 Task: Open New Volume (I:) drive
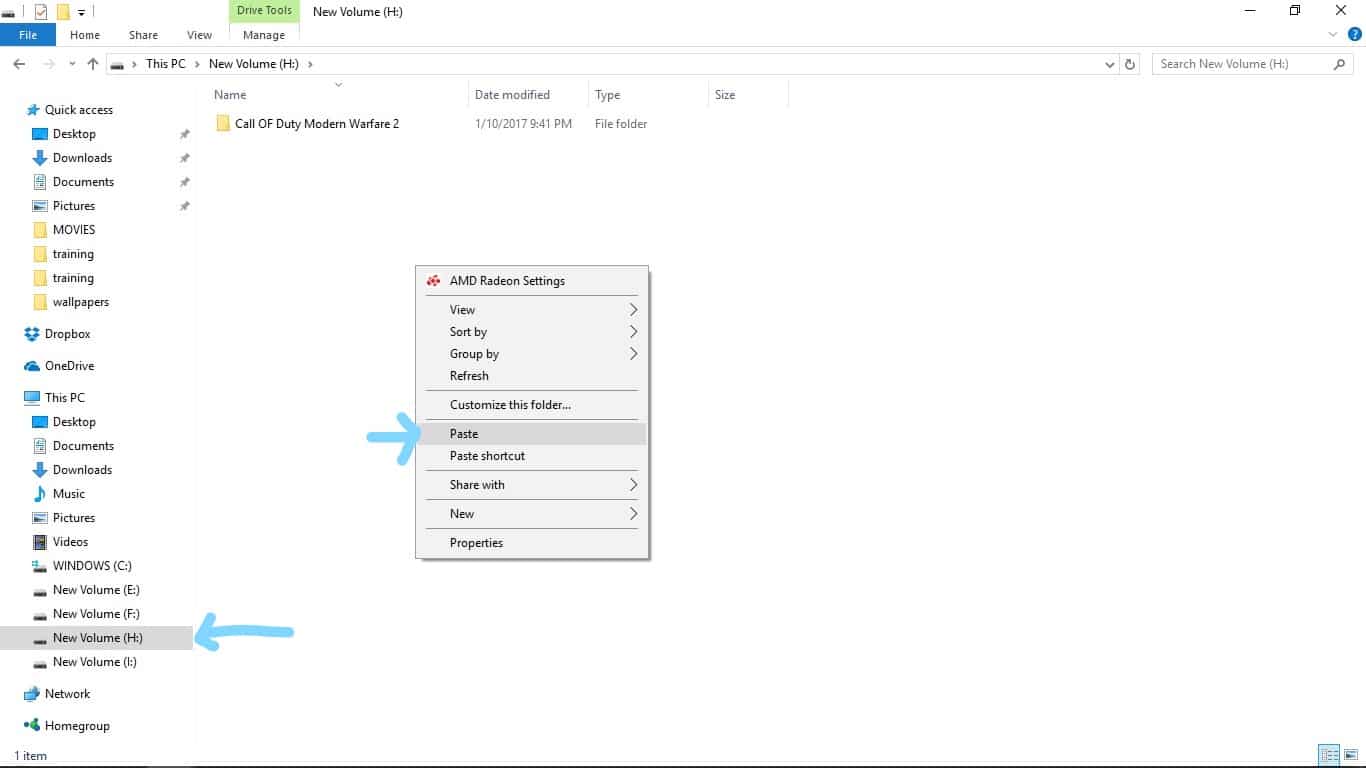click(95, 662)
